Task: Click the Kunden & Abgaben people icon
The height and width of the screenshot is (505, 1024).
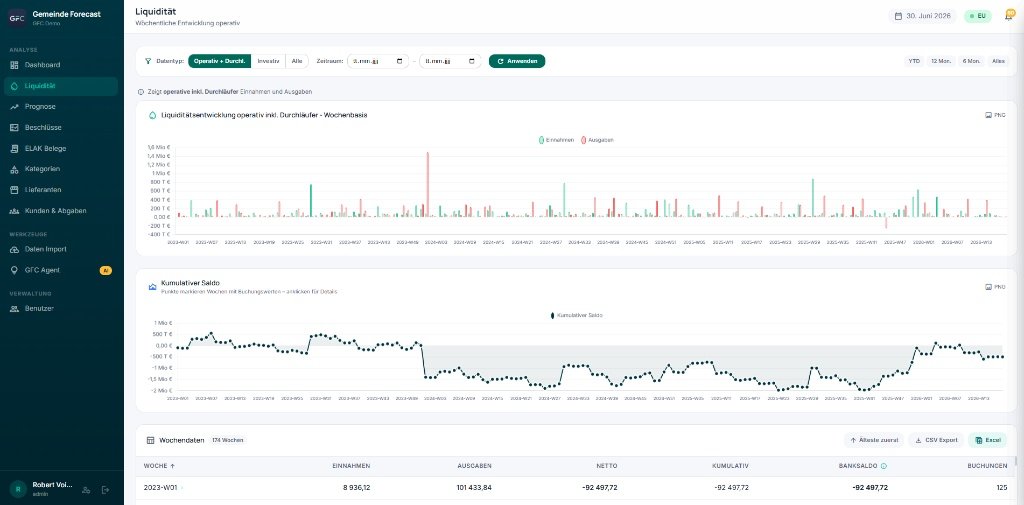Action: [14, 211]
